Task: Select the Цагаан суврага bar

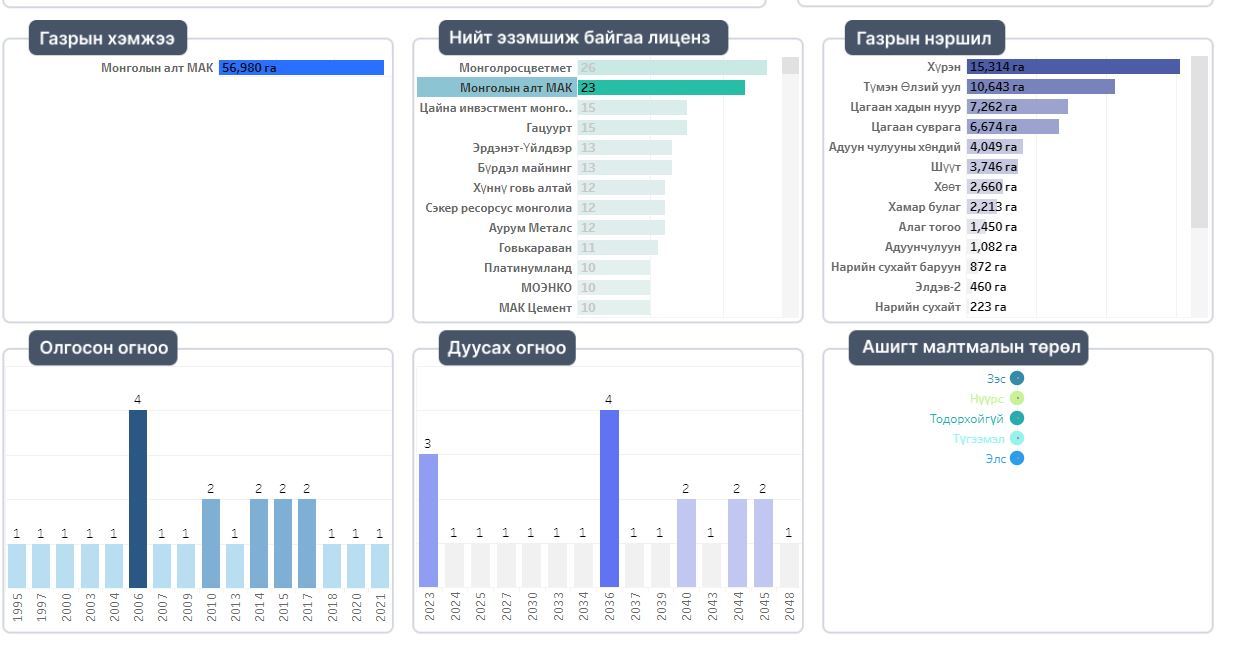Action: click(1012, 127)
